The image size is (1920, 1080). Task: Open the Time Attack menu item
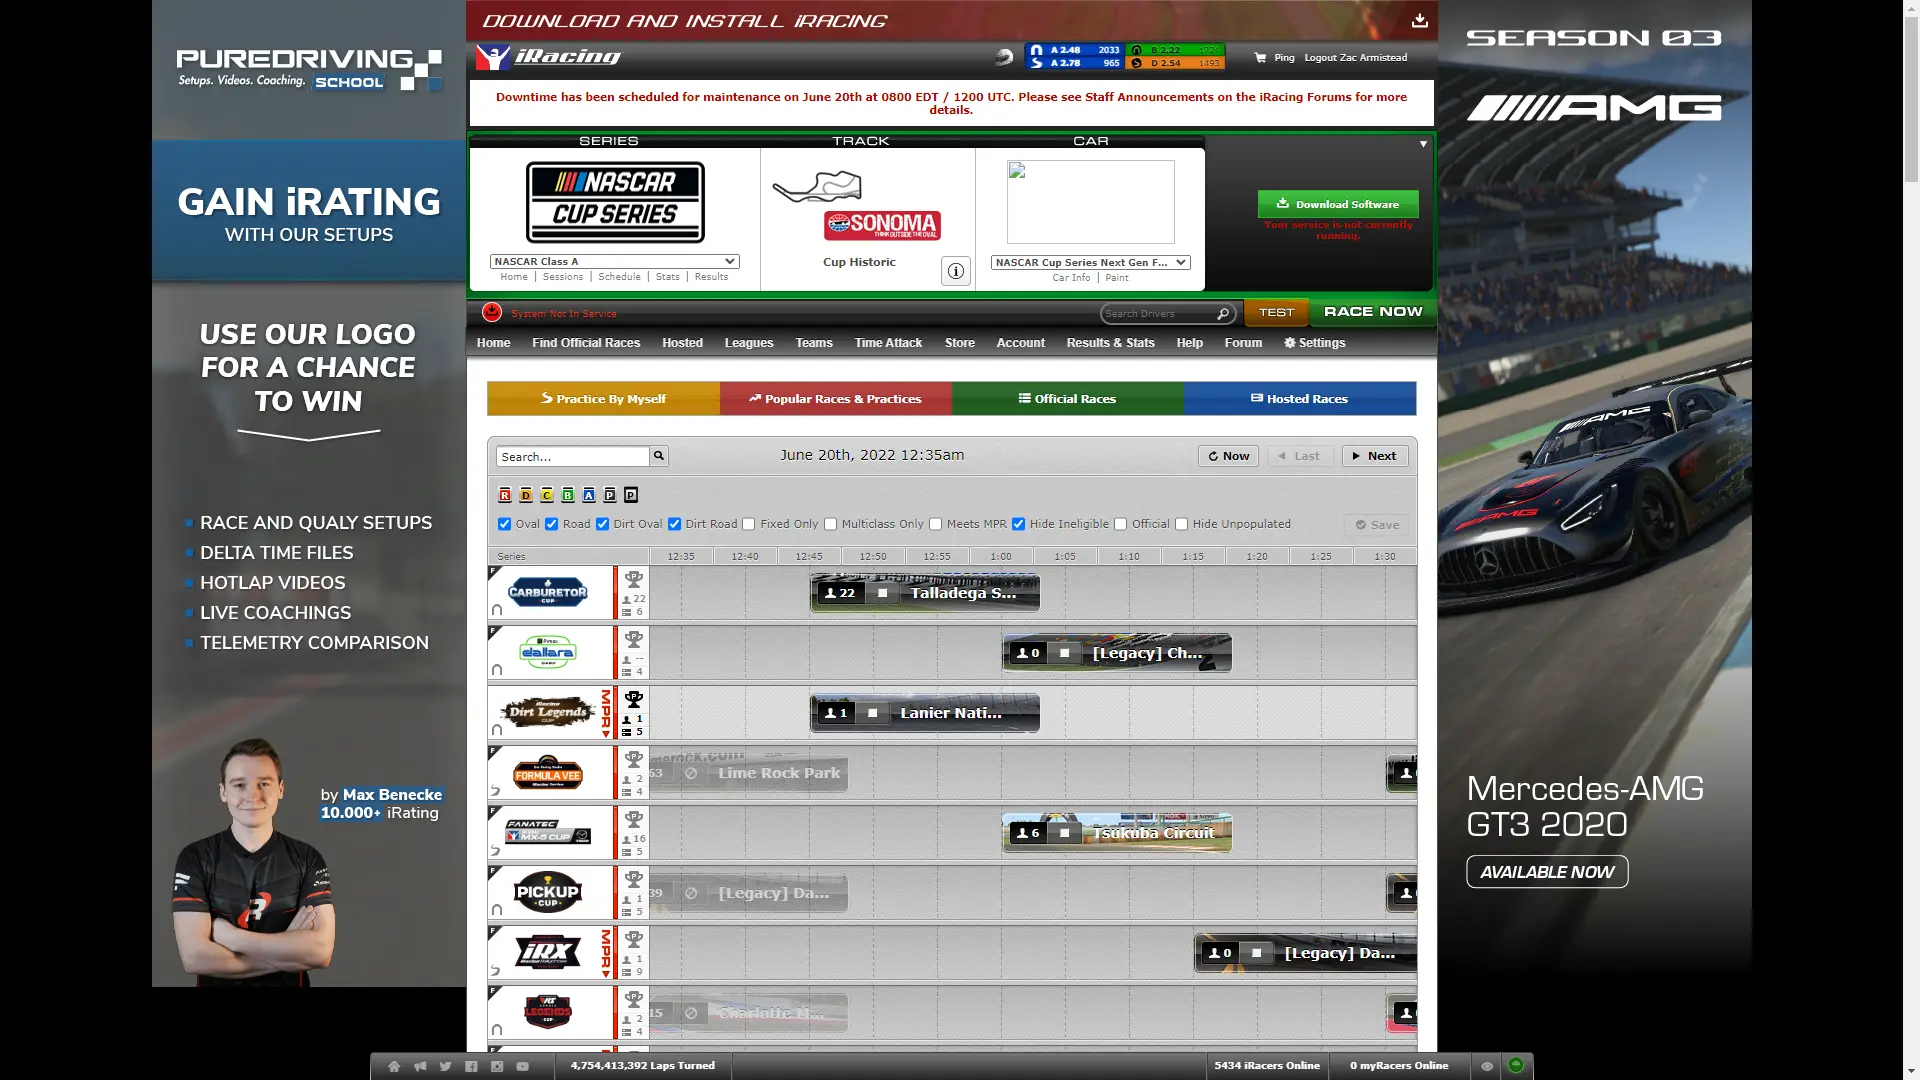(888, 342)
